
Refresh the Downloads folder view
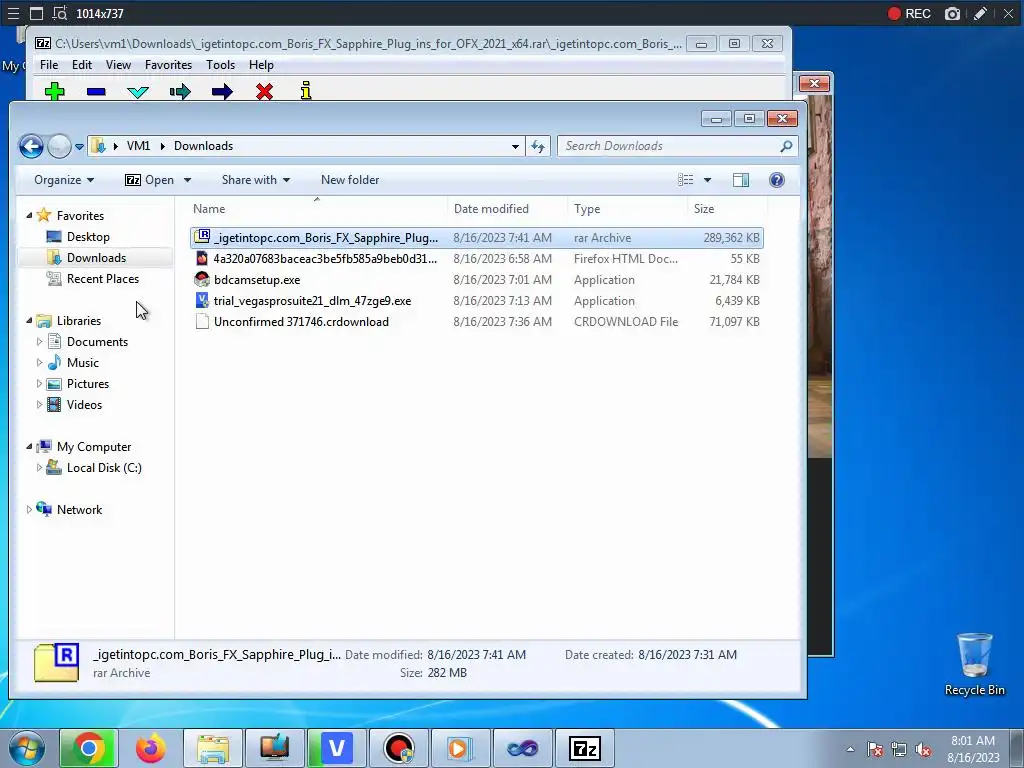[538, 146]
